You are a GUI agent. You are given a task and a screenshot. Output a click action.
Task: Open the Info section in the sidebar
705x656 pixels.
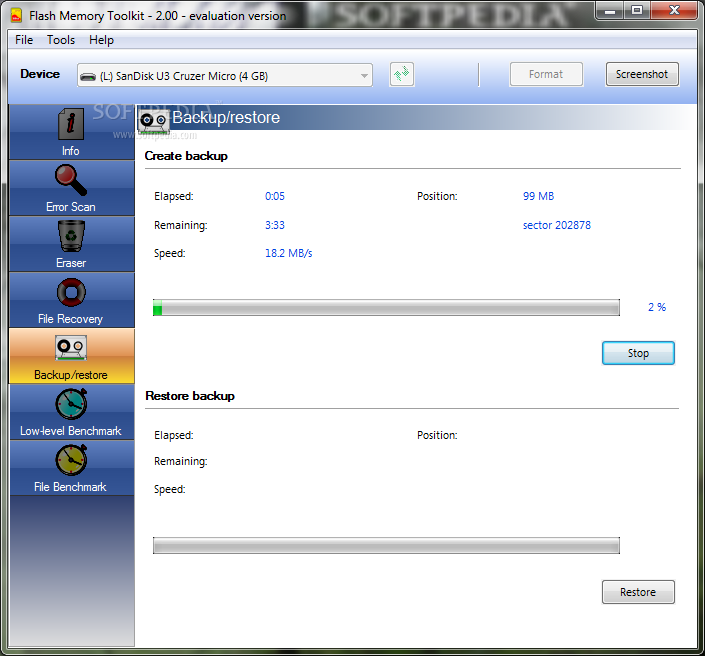(71, 132)
